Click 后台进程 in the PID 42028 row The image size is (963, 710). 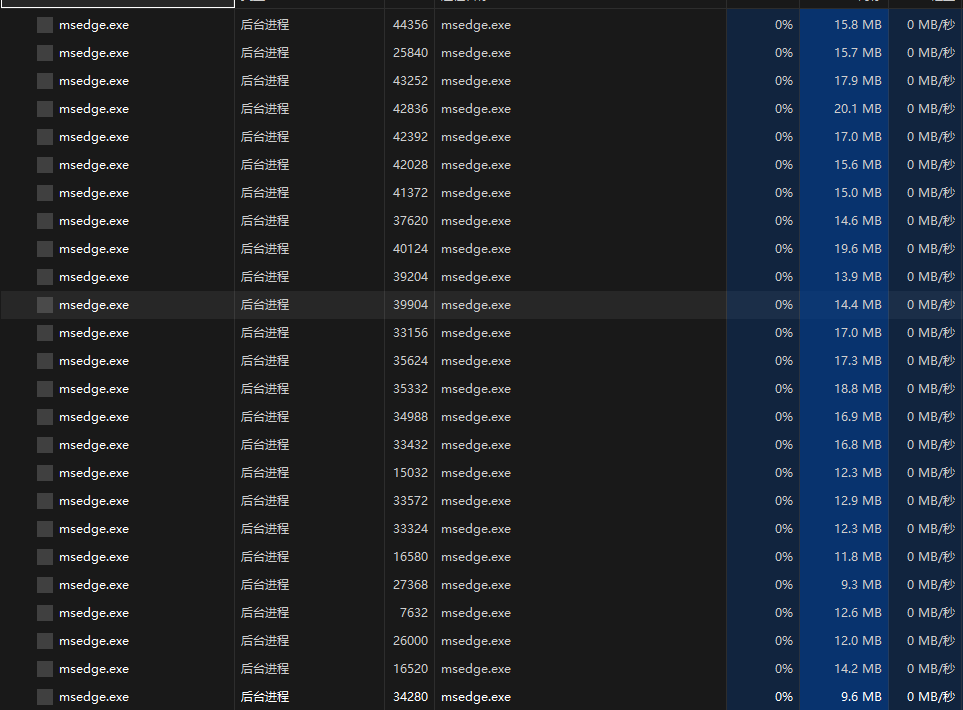point(265,165)
